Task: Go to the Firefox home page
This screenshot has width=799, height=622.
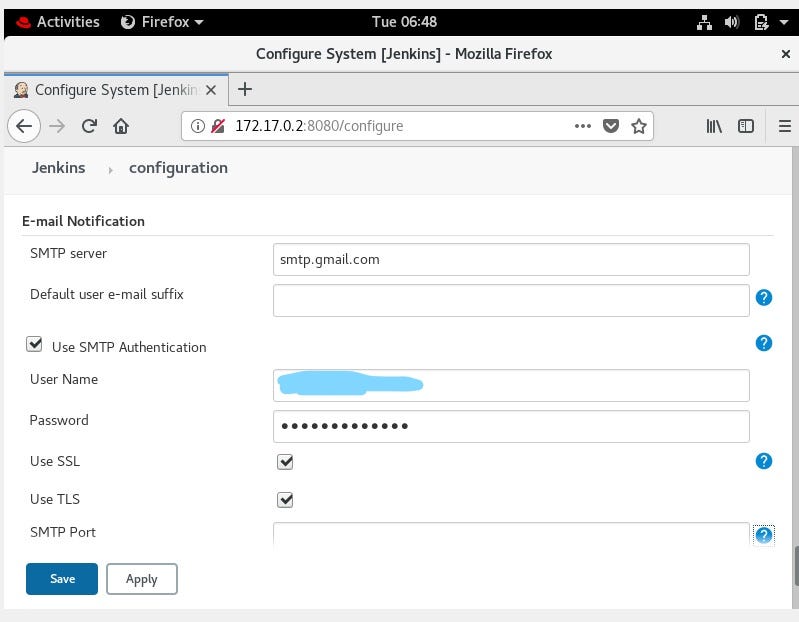Action: tap(121, 126)
